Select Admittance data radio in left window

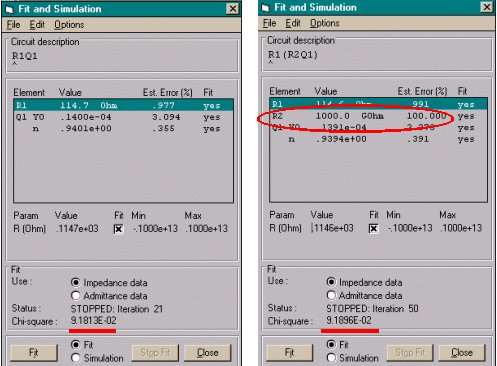coord(76,296)
